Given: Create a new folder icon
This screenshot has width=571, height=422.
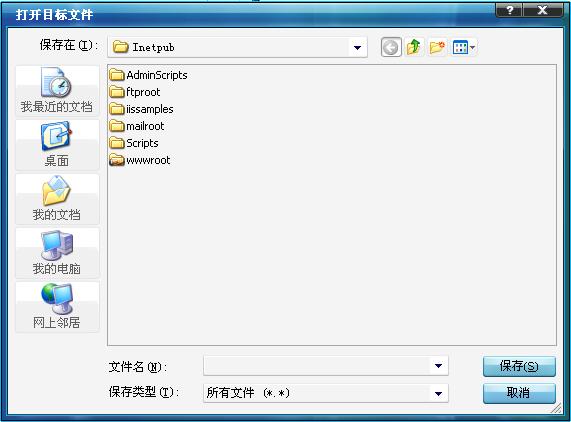Looking at the screenshot, I should click(x=437, y=47).
